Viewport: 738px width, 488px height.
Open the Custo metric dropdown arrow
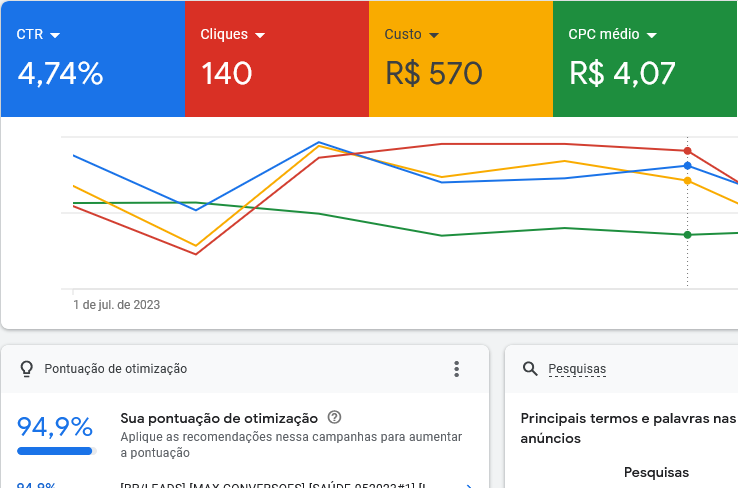[x=434, y=35]
